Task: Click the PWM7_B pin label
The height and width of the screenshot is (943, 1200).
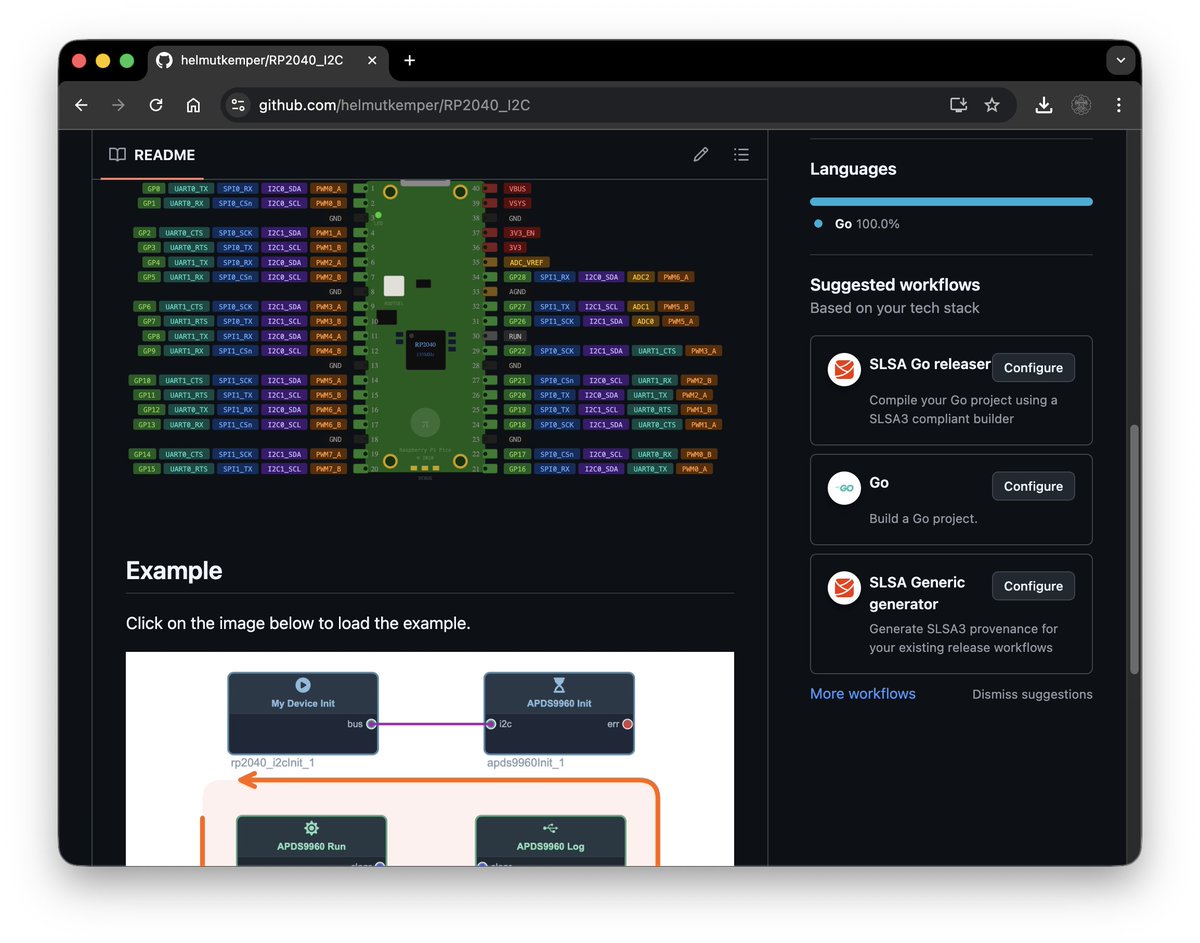Action: 329,469
